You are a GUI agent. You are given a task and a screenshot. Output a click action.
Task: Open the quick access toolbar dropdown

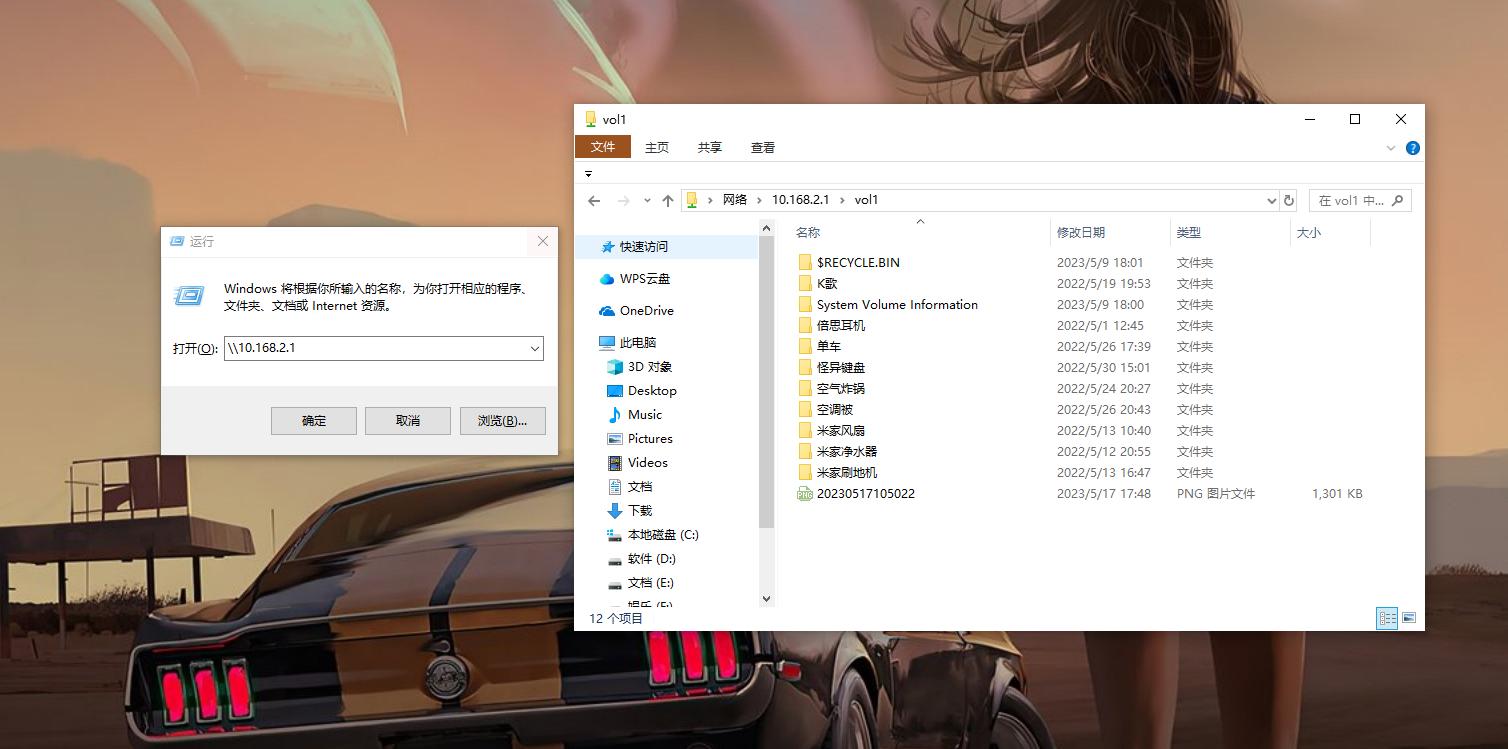[x=589, y=172]
